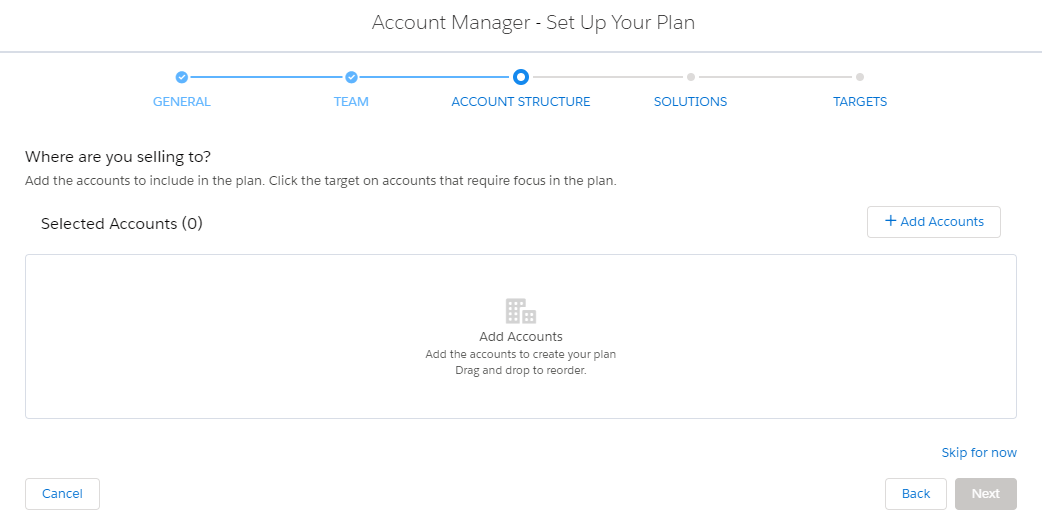The width and height of the screenshot is (1042, 524).
Task: Cancel the plan setup
Action: pos(62,493)
